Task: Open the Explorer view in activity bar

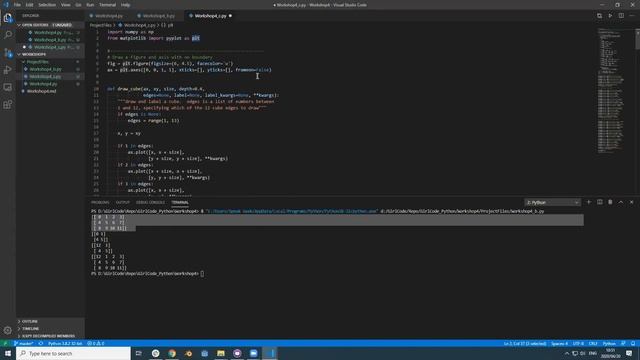Action: [8, 18]
